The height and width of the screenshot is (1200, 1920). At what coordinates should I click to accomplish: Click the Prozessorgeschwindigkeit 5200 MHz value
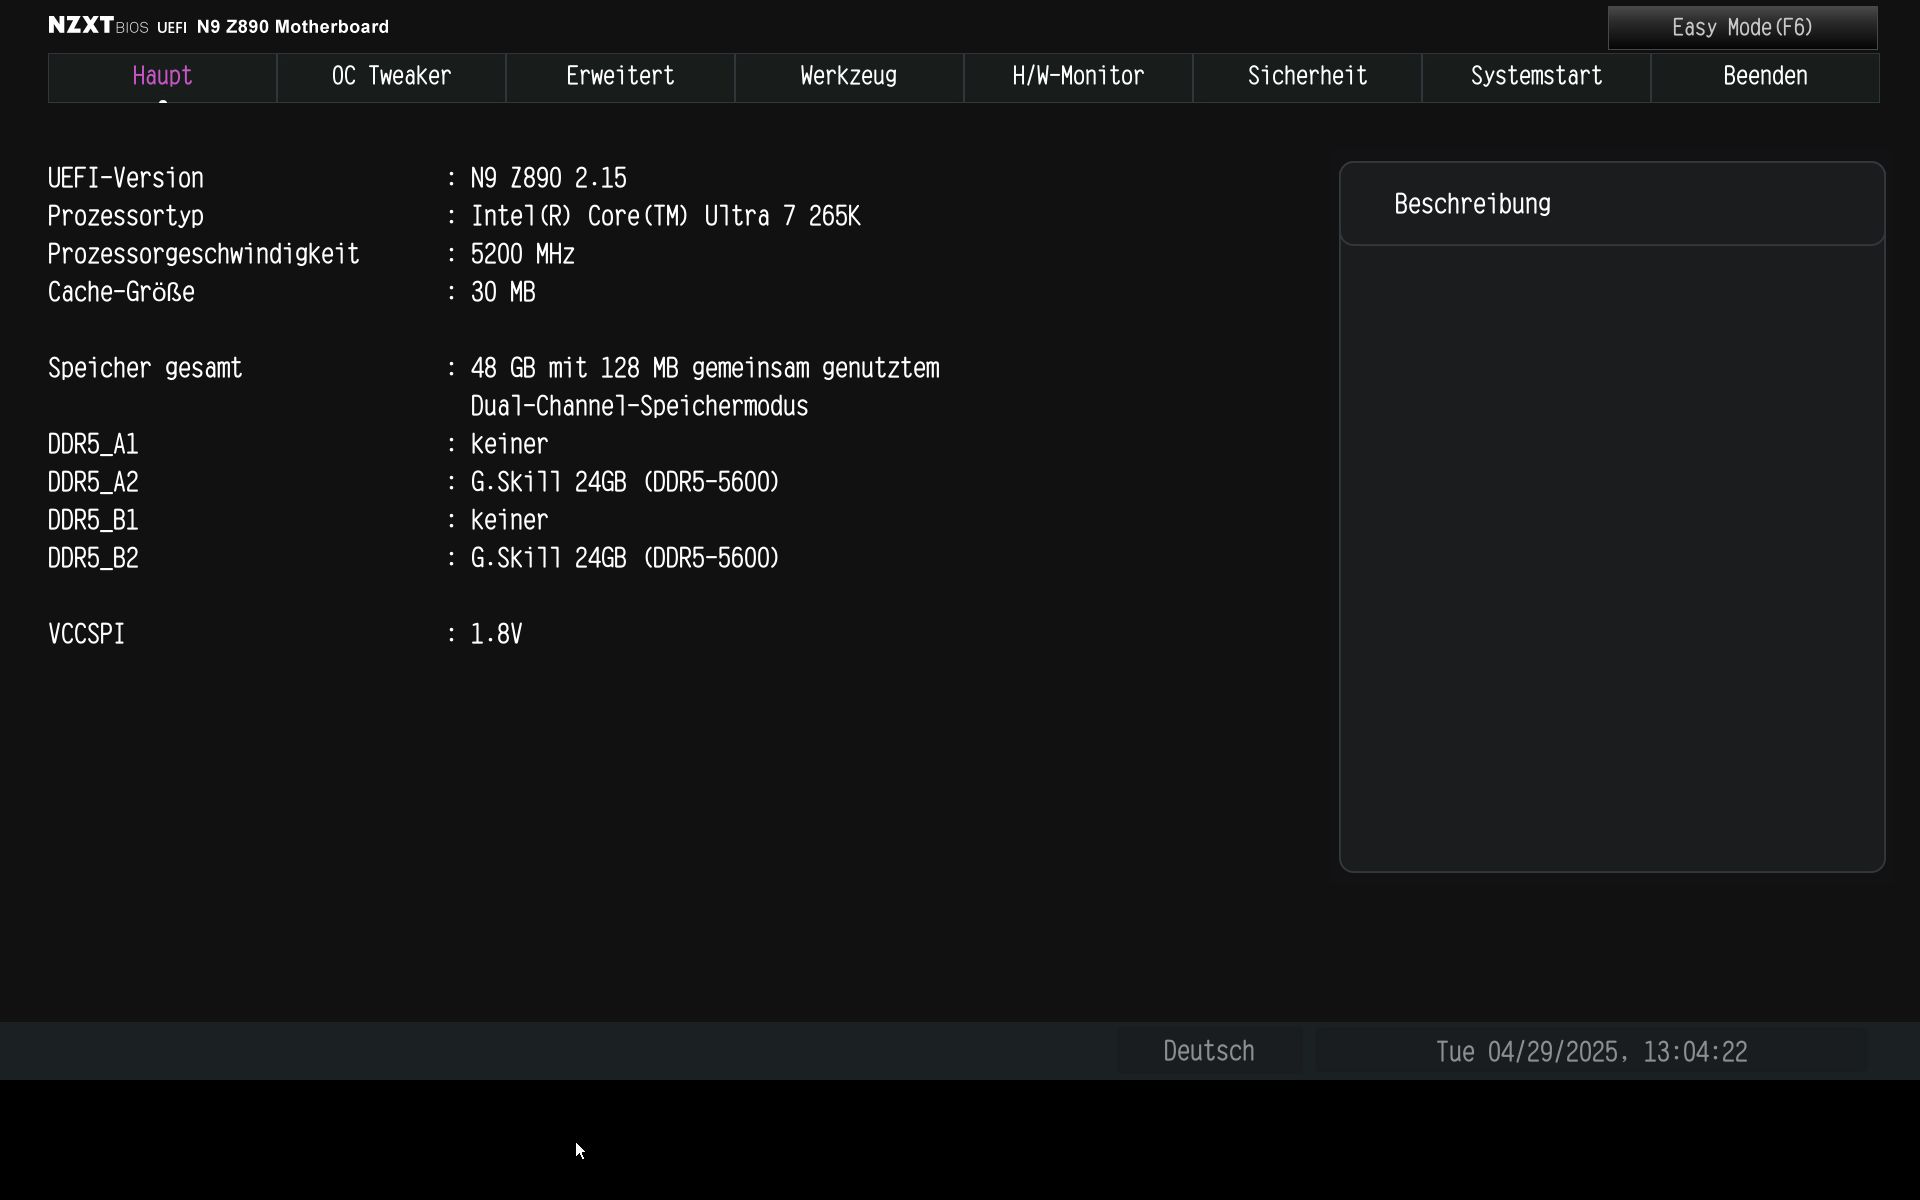coord(522,254)
